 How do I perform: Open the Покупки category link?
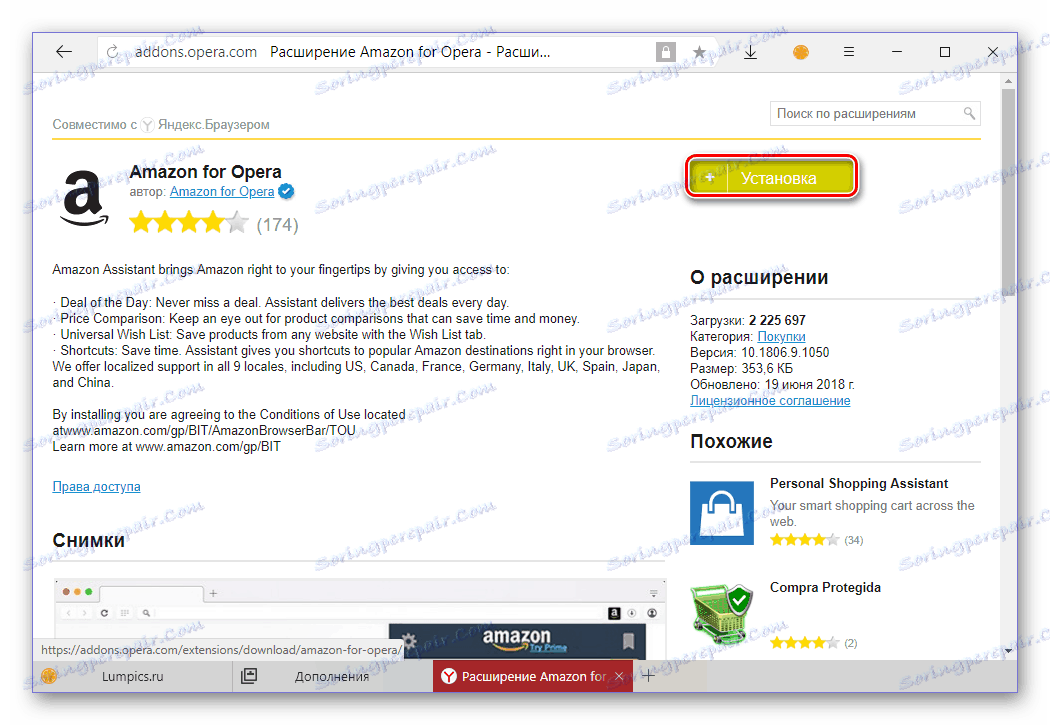pyautogui.click(x=781, y=337)
